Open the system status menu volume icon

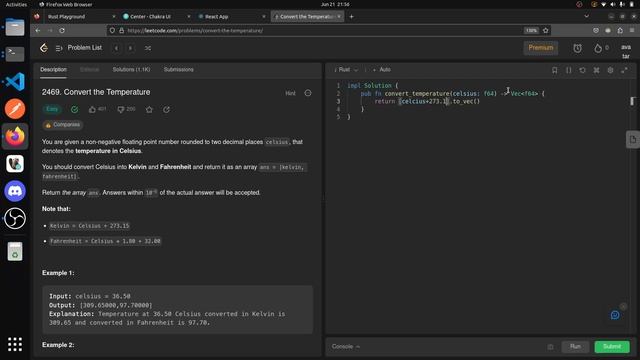click(x=613, y=4)
